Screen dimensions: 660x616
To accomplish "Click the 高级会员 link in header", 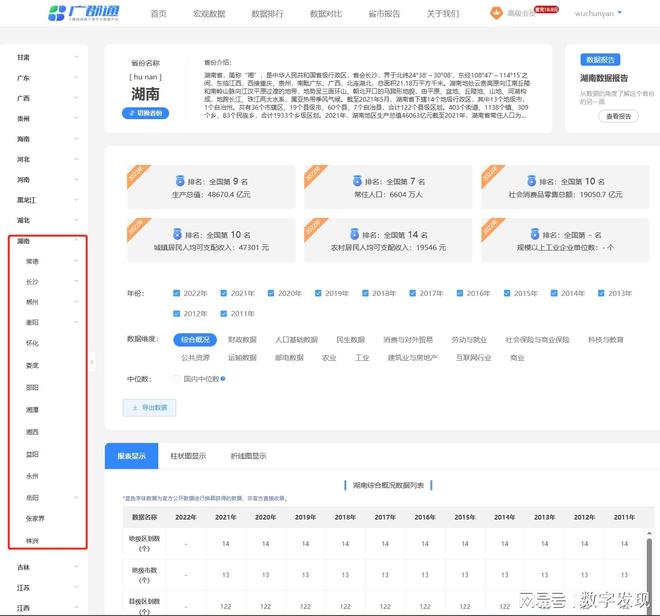I will (x=521, y=13).
